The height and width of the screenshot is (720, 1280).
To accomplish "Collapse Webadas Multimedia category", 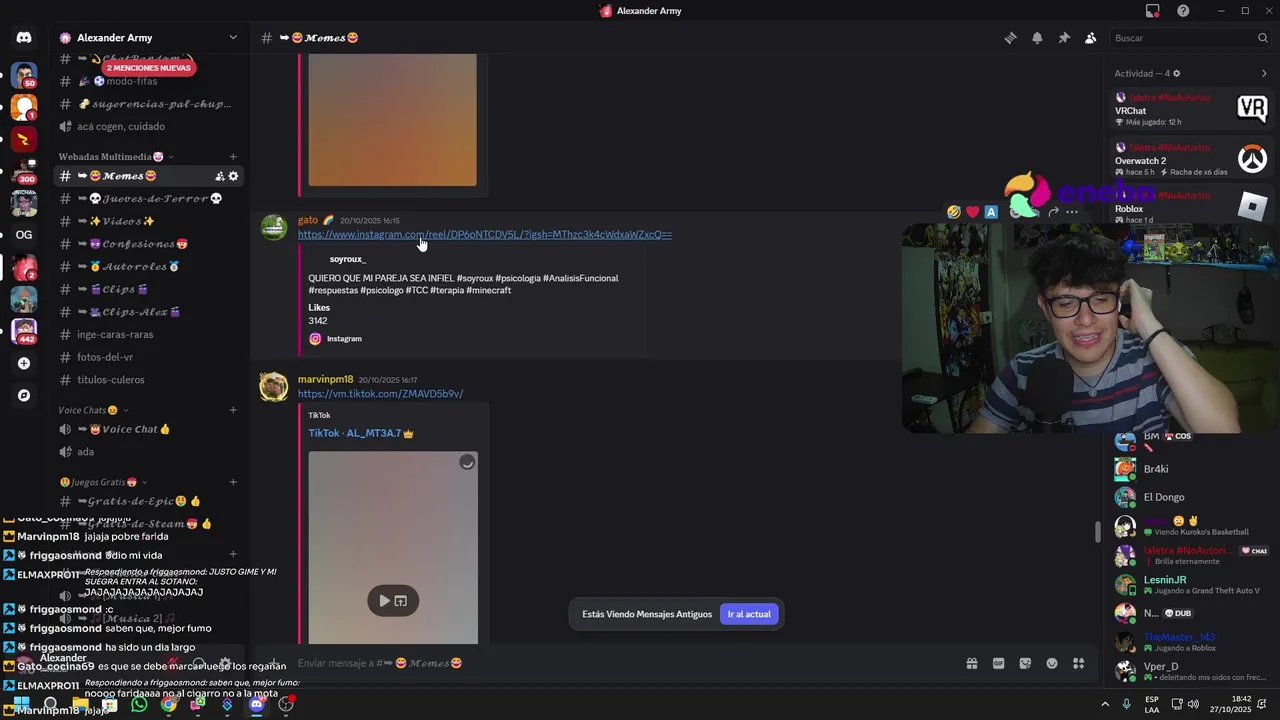I will [116, 157].
